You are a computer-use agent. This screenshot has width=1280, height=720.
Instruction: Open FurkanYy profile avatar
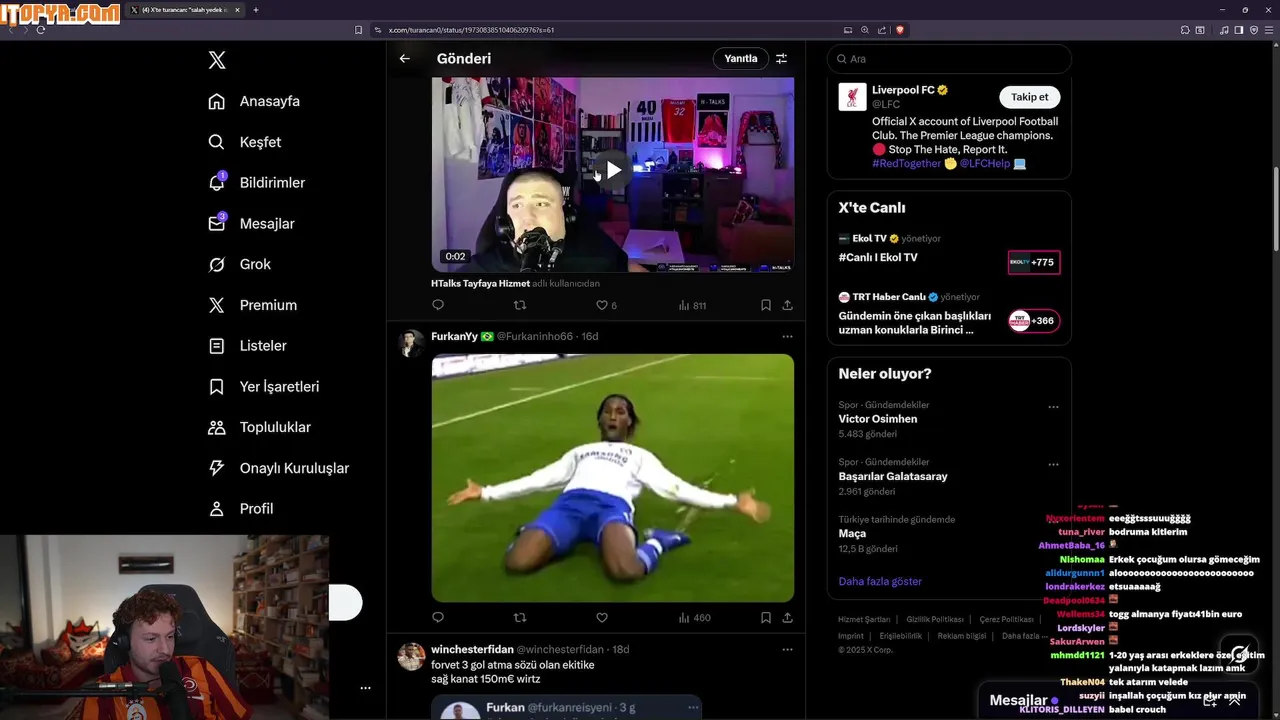click(411, 343)
